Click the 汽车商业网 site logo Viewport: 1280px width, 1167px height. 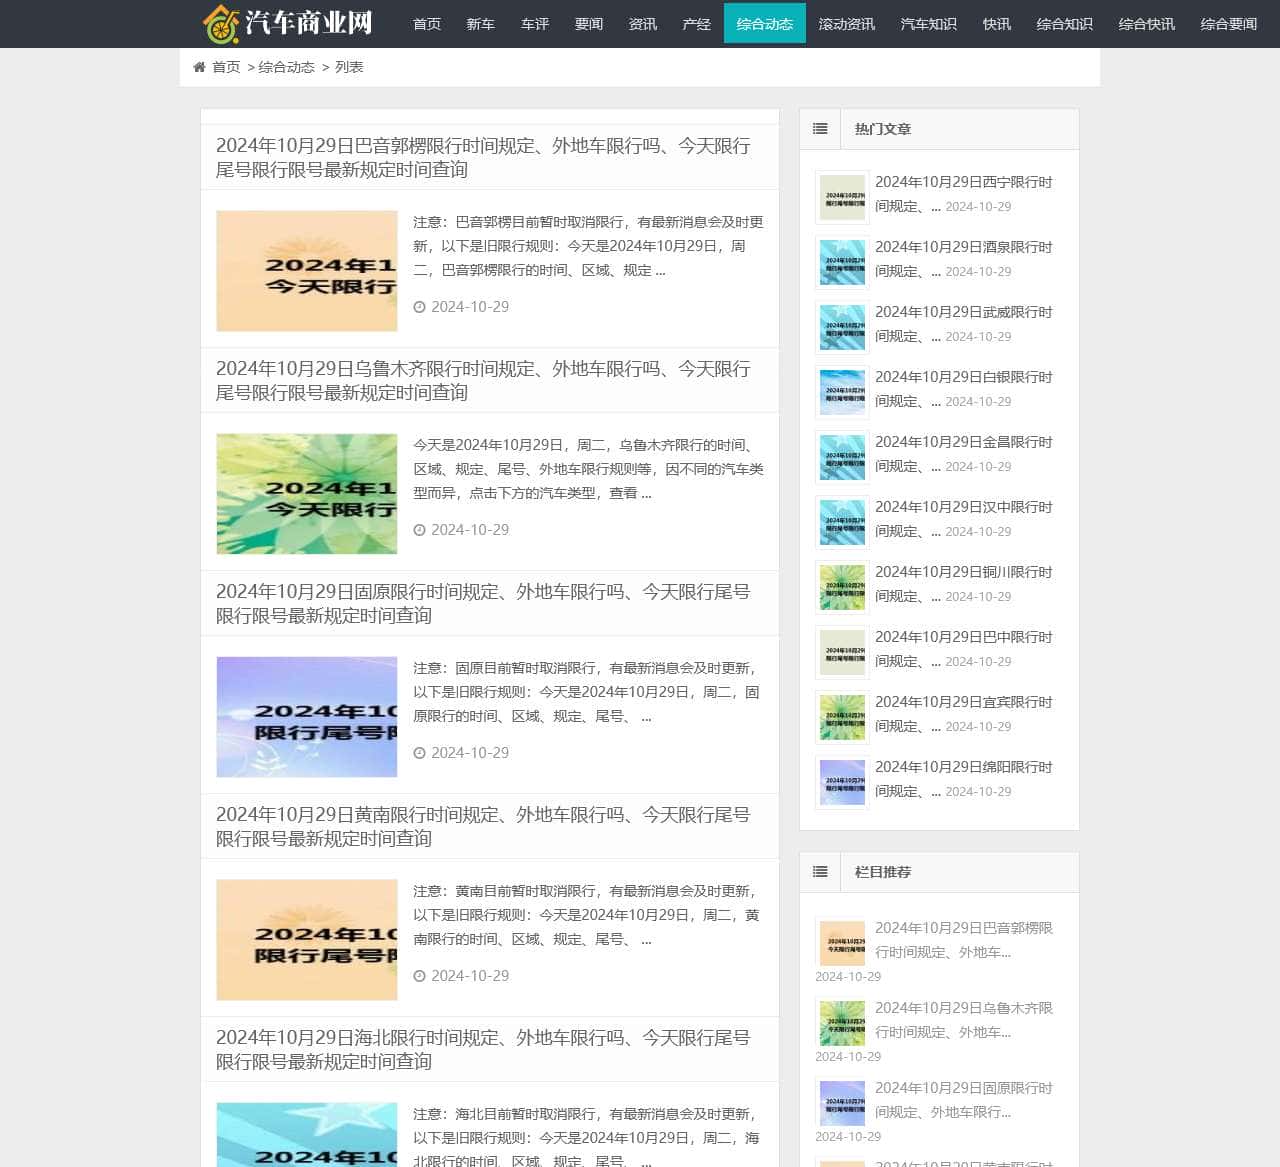[x=287, y=23]
